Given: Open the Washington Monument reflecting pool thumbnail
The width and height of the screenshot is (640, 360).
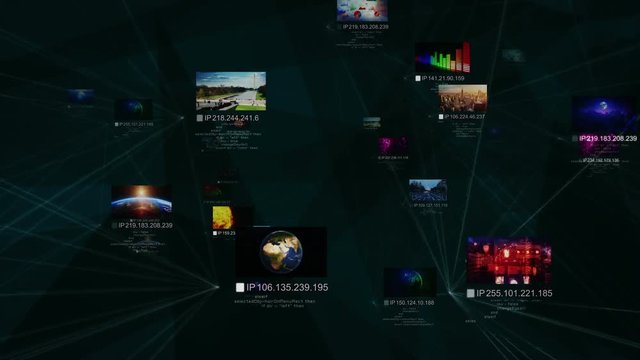Looking at the screenshot, I should point(231,91).
